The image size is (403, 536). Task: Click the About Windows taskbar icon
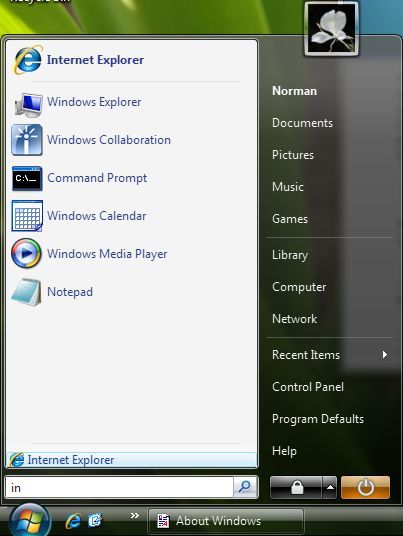(163, 521)
